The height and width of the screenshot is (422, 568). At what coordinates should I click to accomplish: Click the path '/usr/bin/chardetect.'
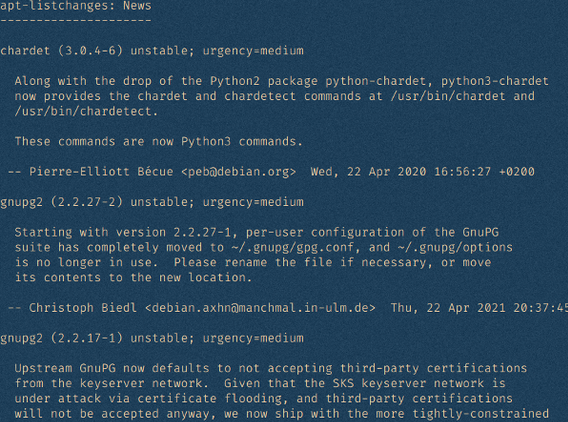point(86,111)
